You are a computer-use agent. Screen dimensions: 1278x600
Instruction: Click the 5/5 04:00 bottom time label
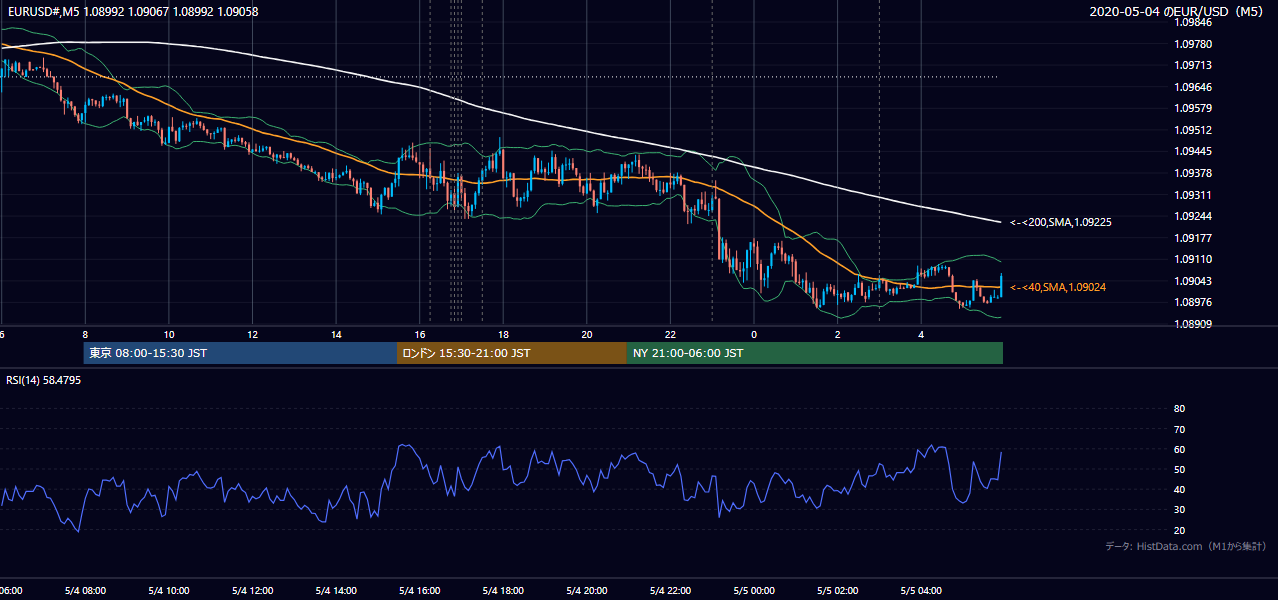(x=922, y=591)
